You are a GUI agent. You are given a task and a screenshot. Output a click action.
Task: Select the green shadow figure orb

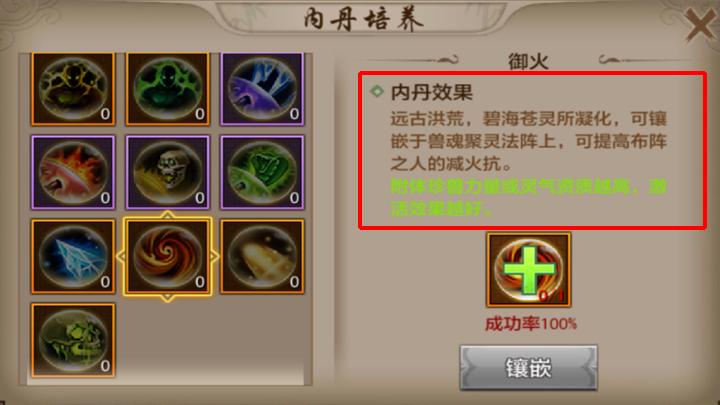[168, 89]
